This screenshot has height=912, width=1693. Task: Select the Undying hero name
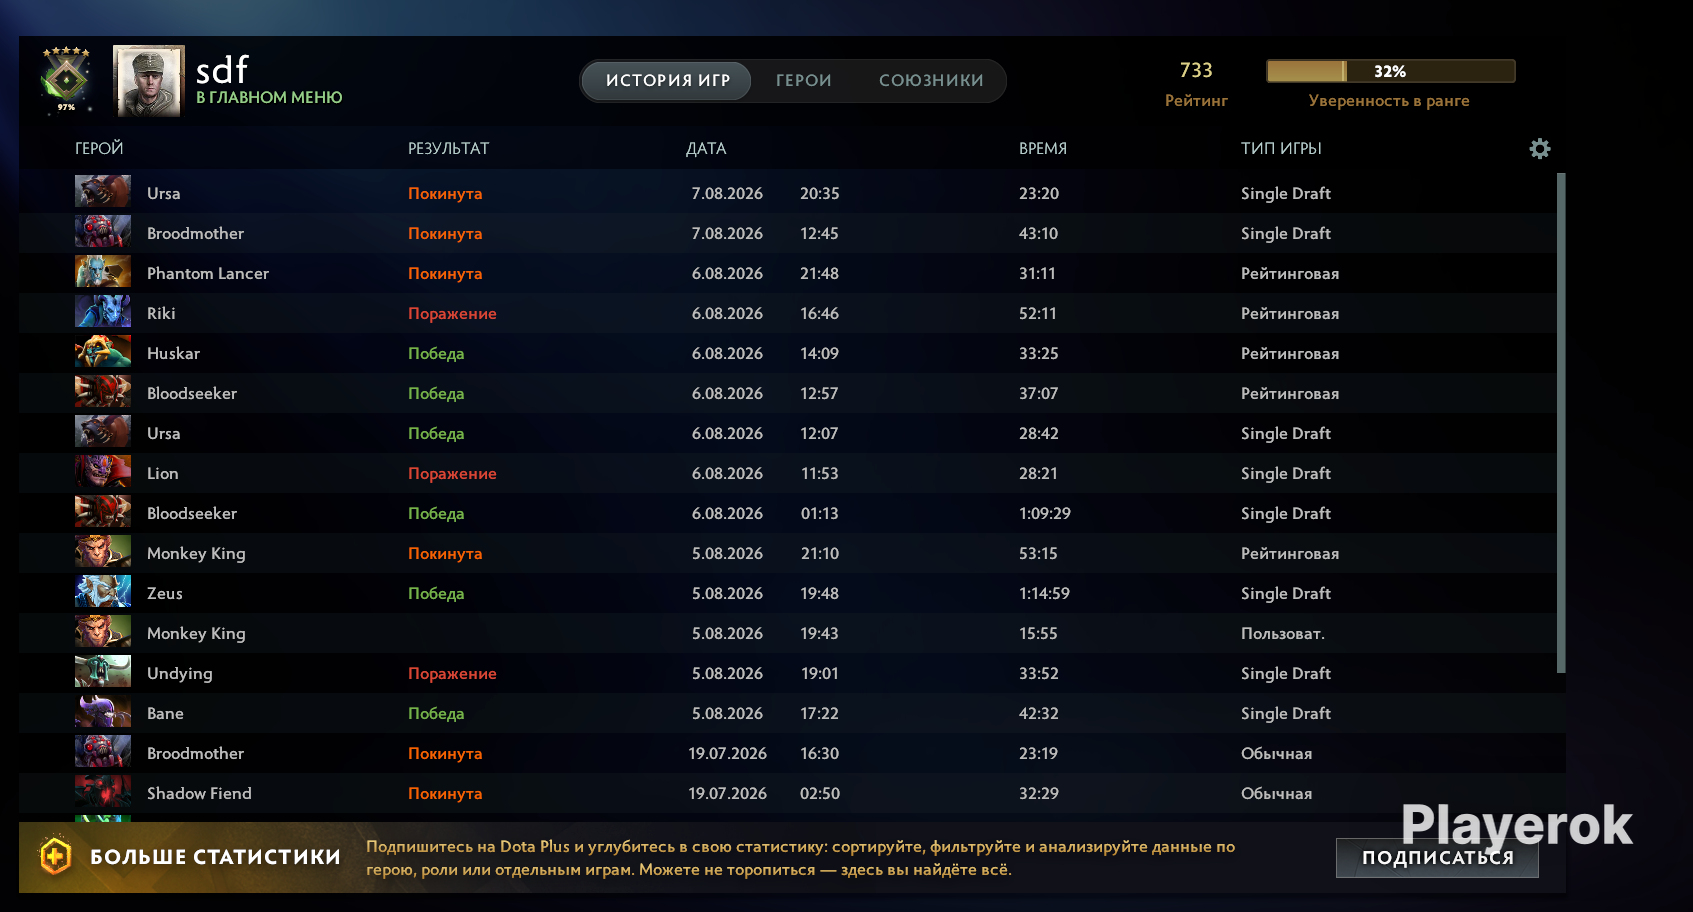coord(180,673)
